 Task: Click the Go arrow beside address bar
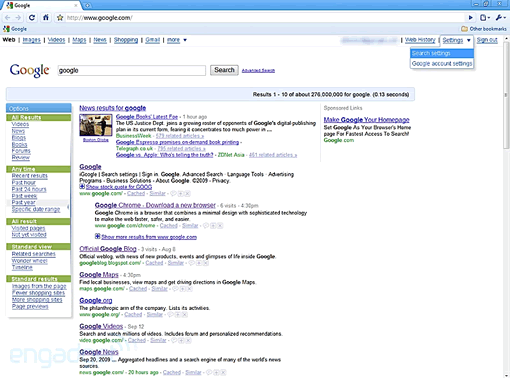470,18
